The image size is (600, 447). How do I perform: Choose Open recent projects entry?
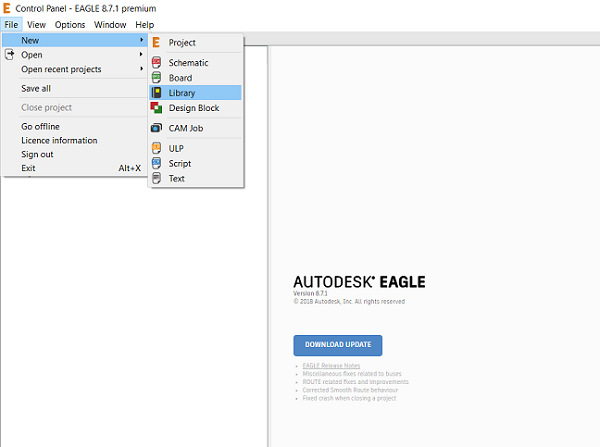coord(74,69)
